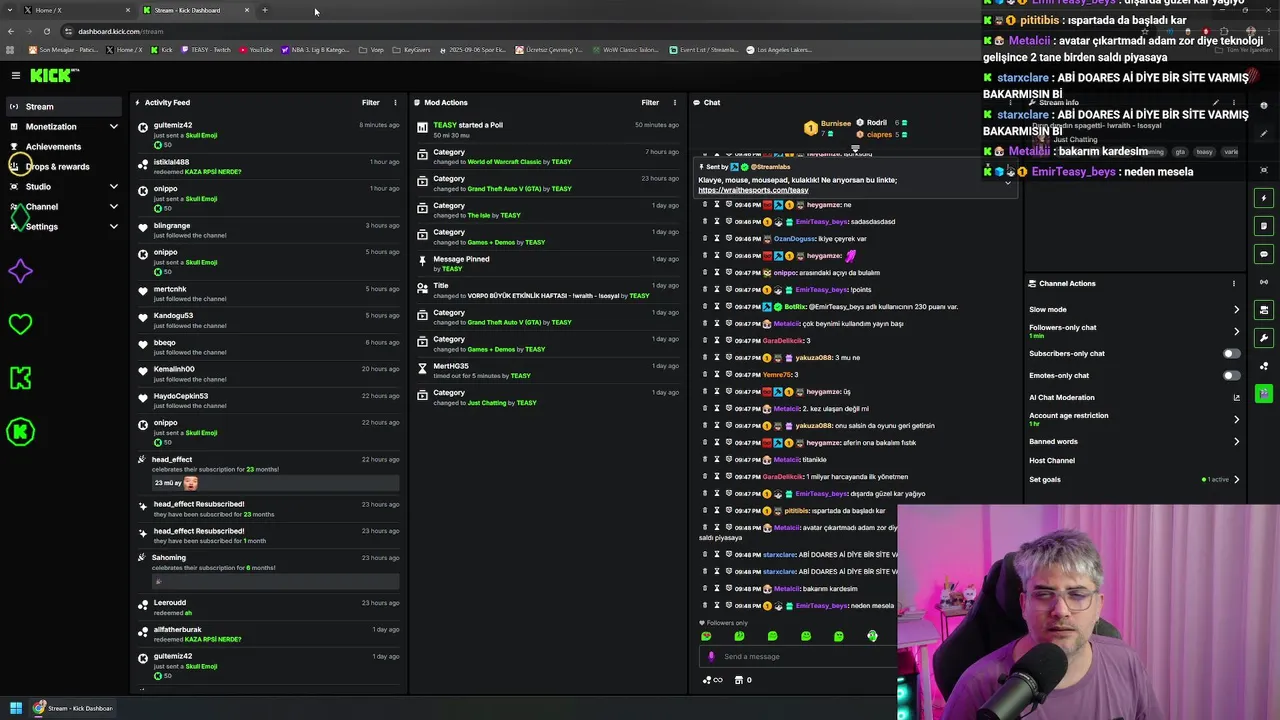1280x720 pixels.
Task: Open Set goals chevron
Action: coord(1236,479)
